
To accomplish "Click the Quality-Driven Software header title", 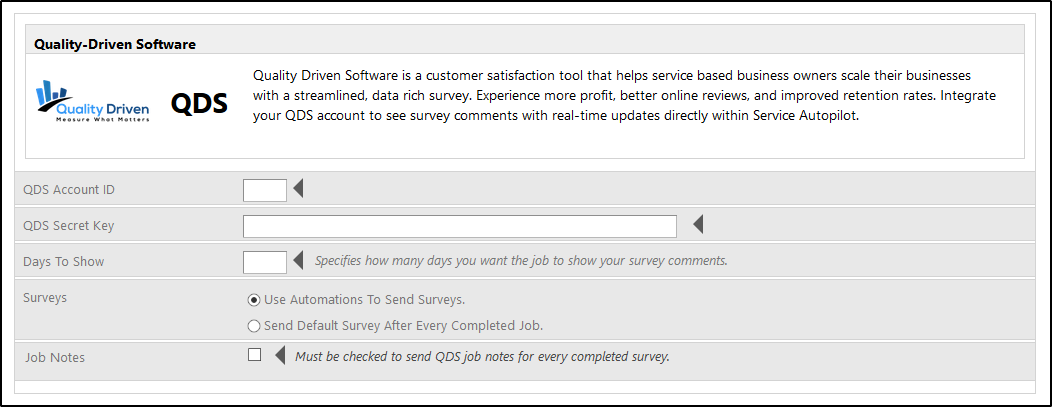I will [114, 44].
